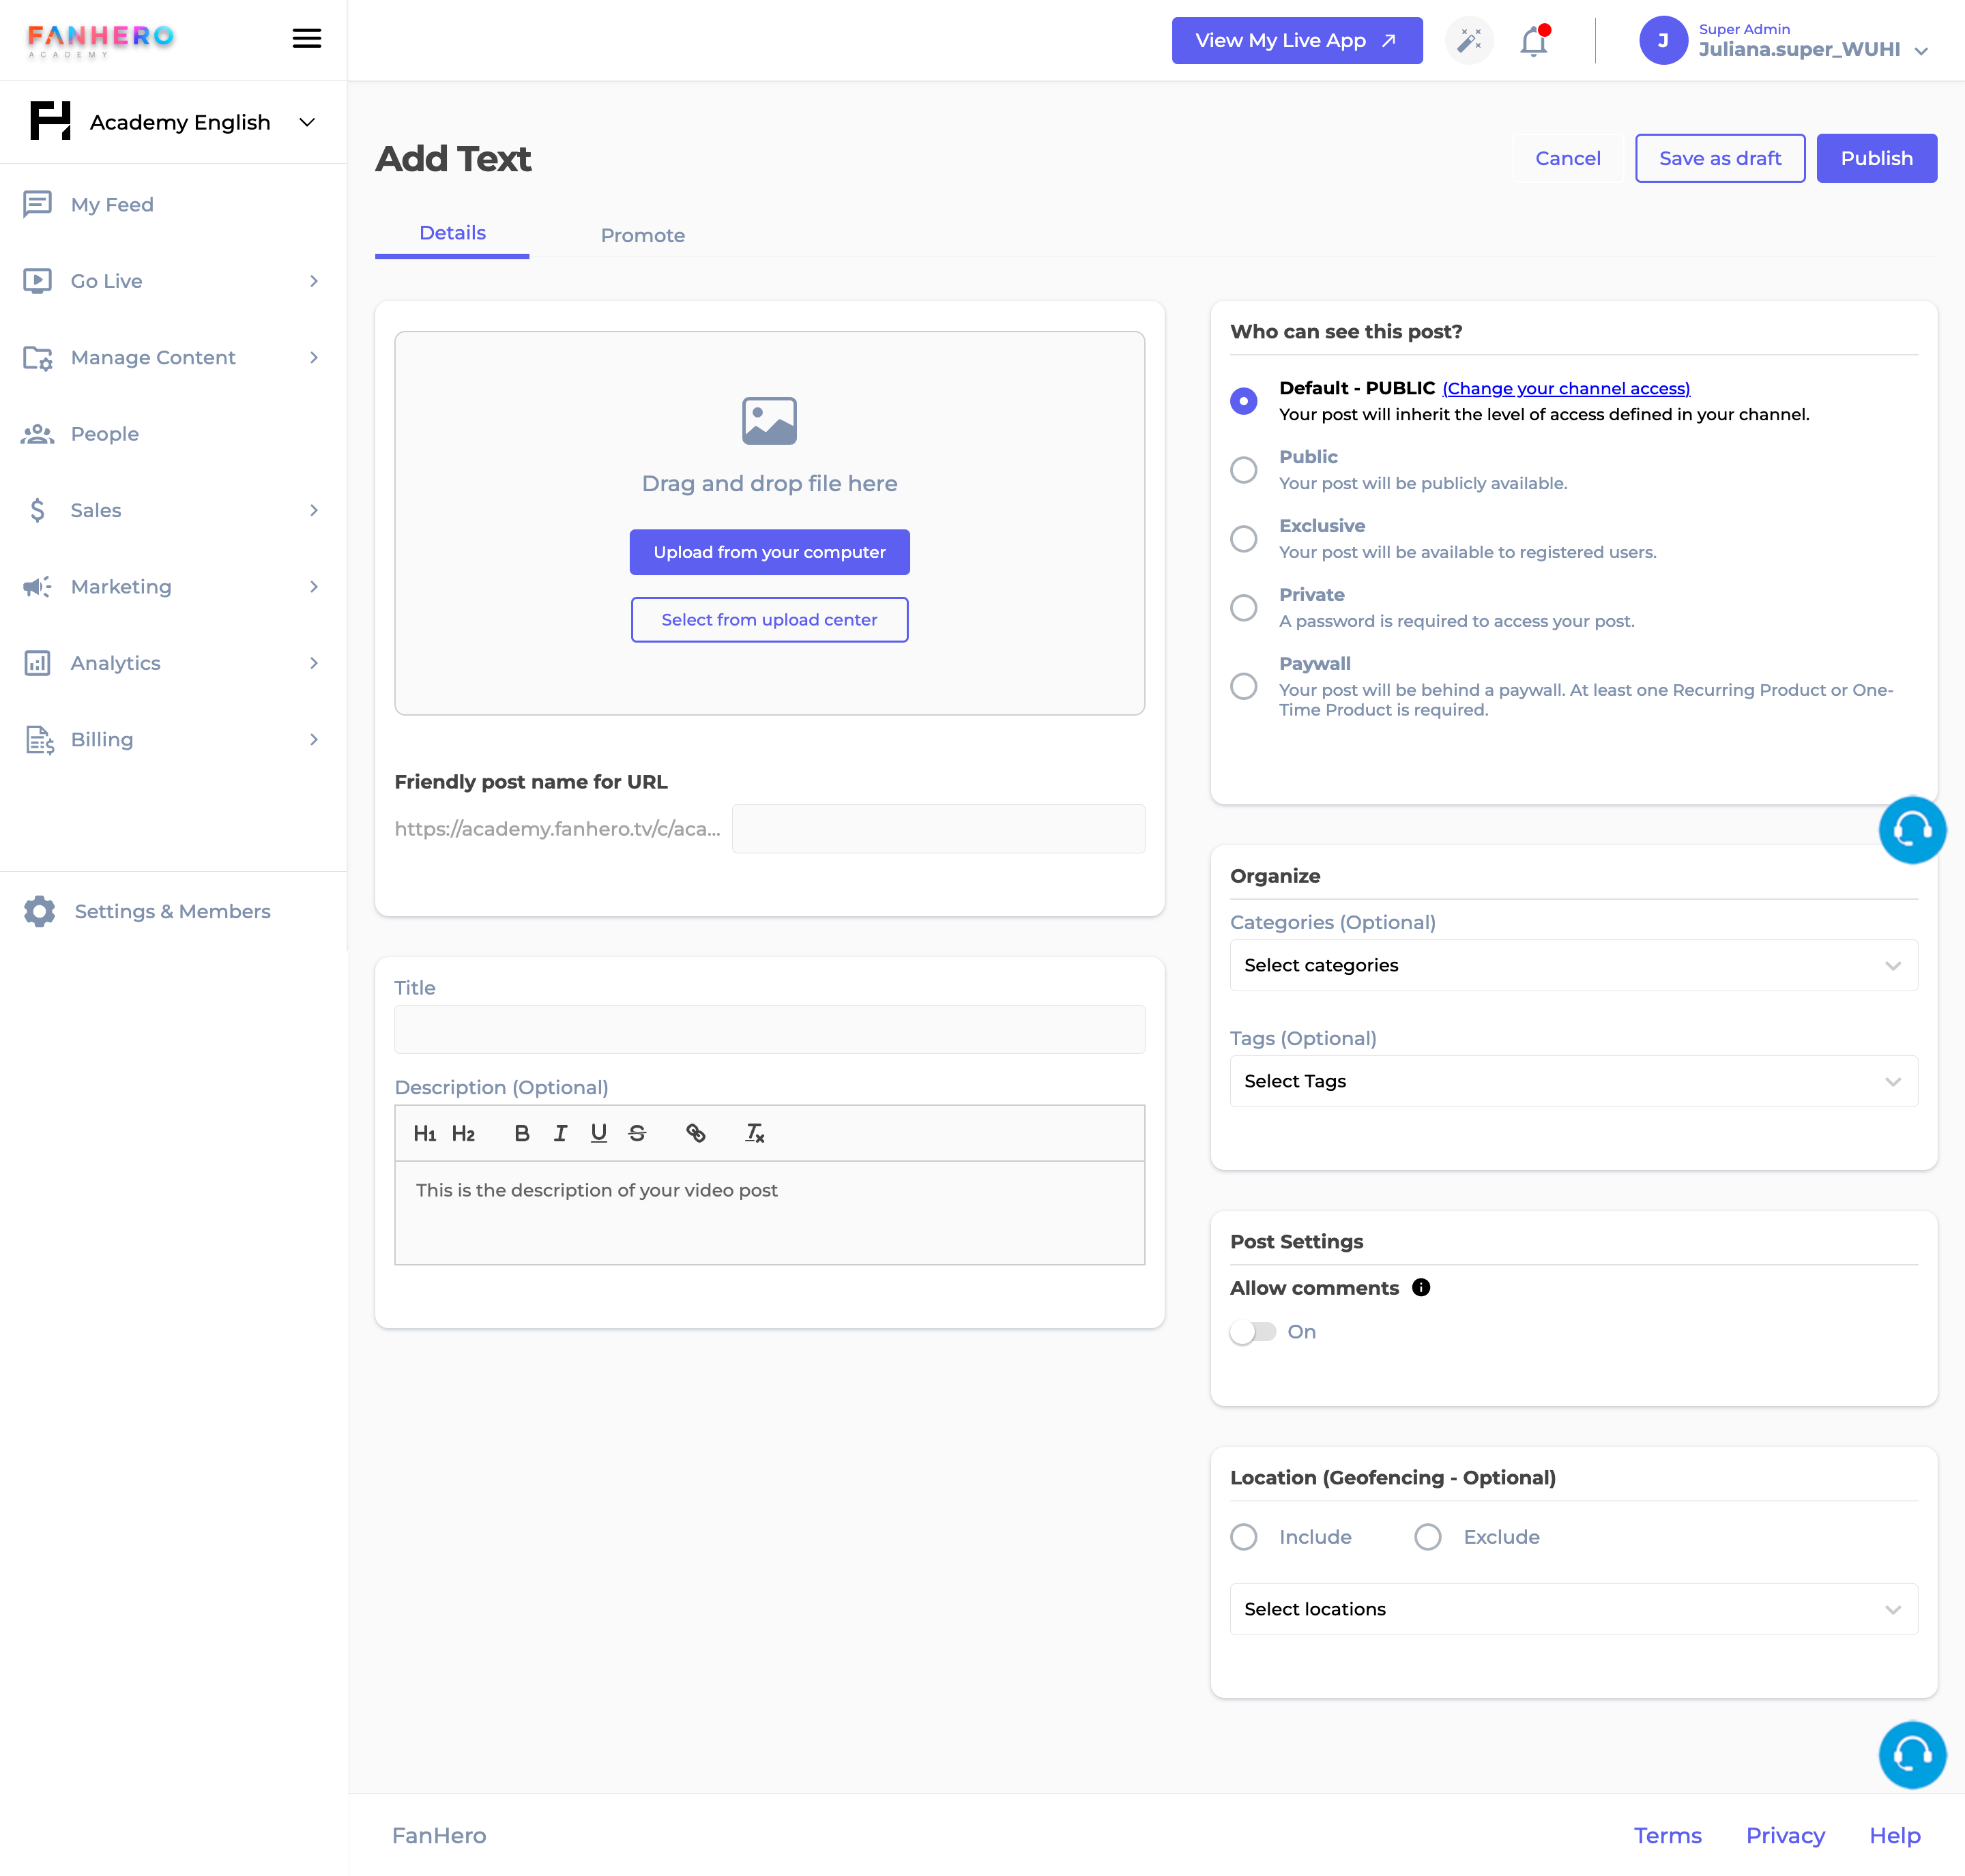
Task: Click the Title input field
Action: [x=768, y=1037]
